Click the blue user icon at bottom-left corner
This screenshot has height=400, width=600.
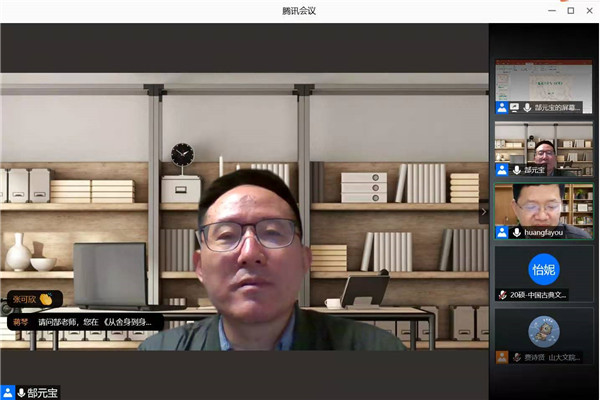click(x=7, y=393)
